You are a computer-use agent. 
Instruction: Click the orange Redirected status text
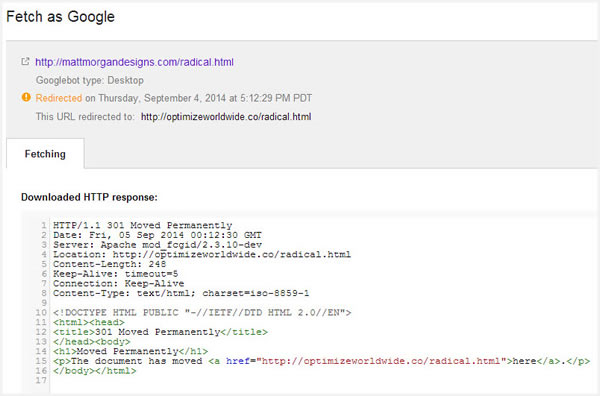pos(59,98)
